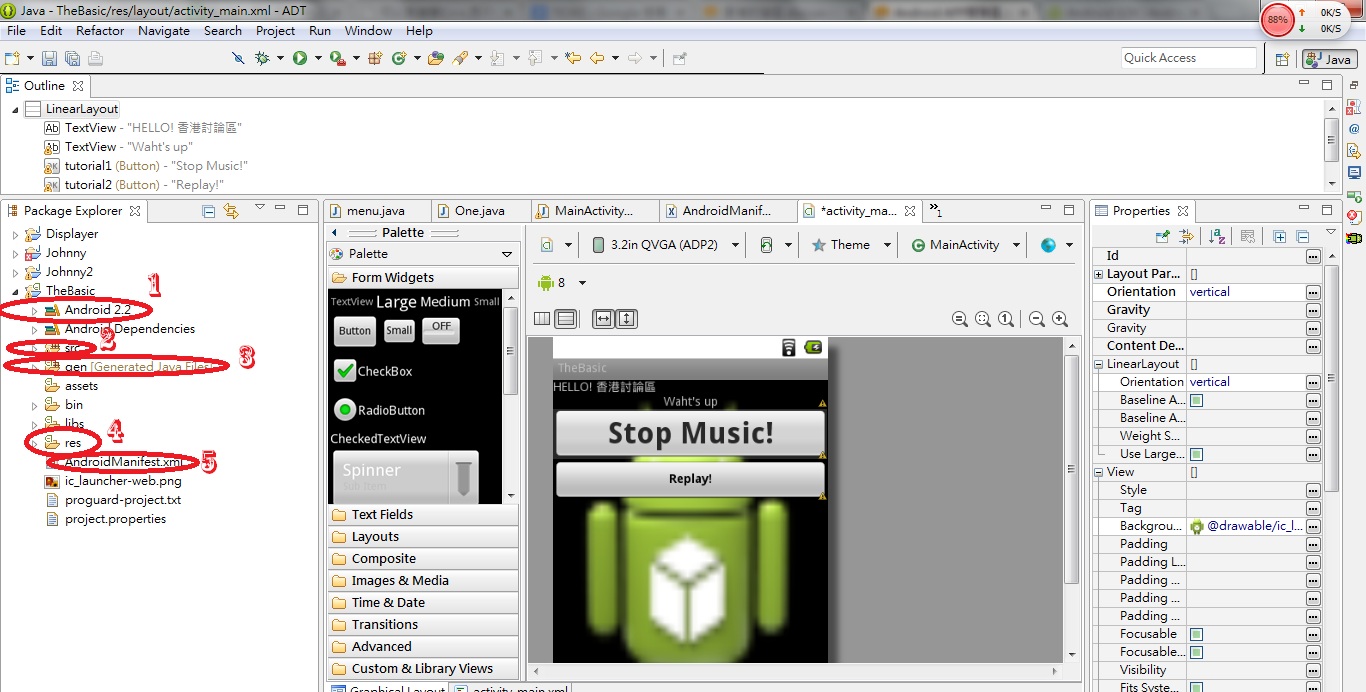The height and width of the screenshot is (692, 1366).
Task: Click the Emulate Real Size magnifier icon
Action: [960, 319]
